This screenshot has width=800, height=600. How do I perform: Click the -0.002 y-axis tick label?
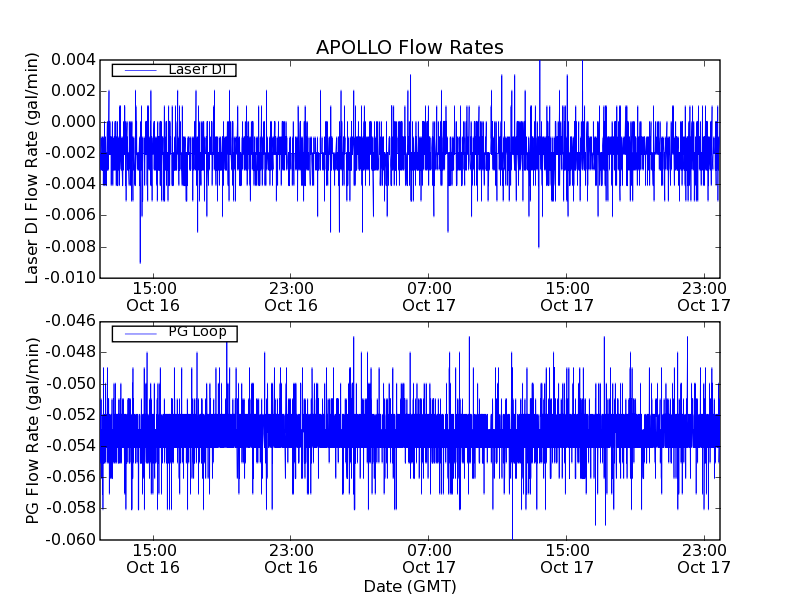[71, 153]
